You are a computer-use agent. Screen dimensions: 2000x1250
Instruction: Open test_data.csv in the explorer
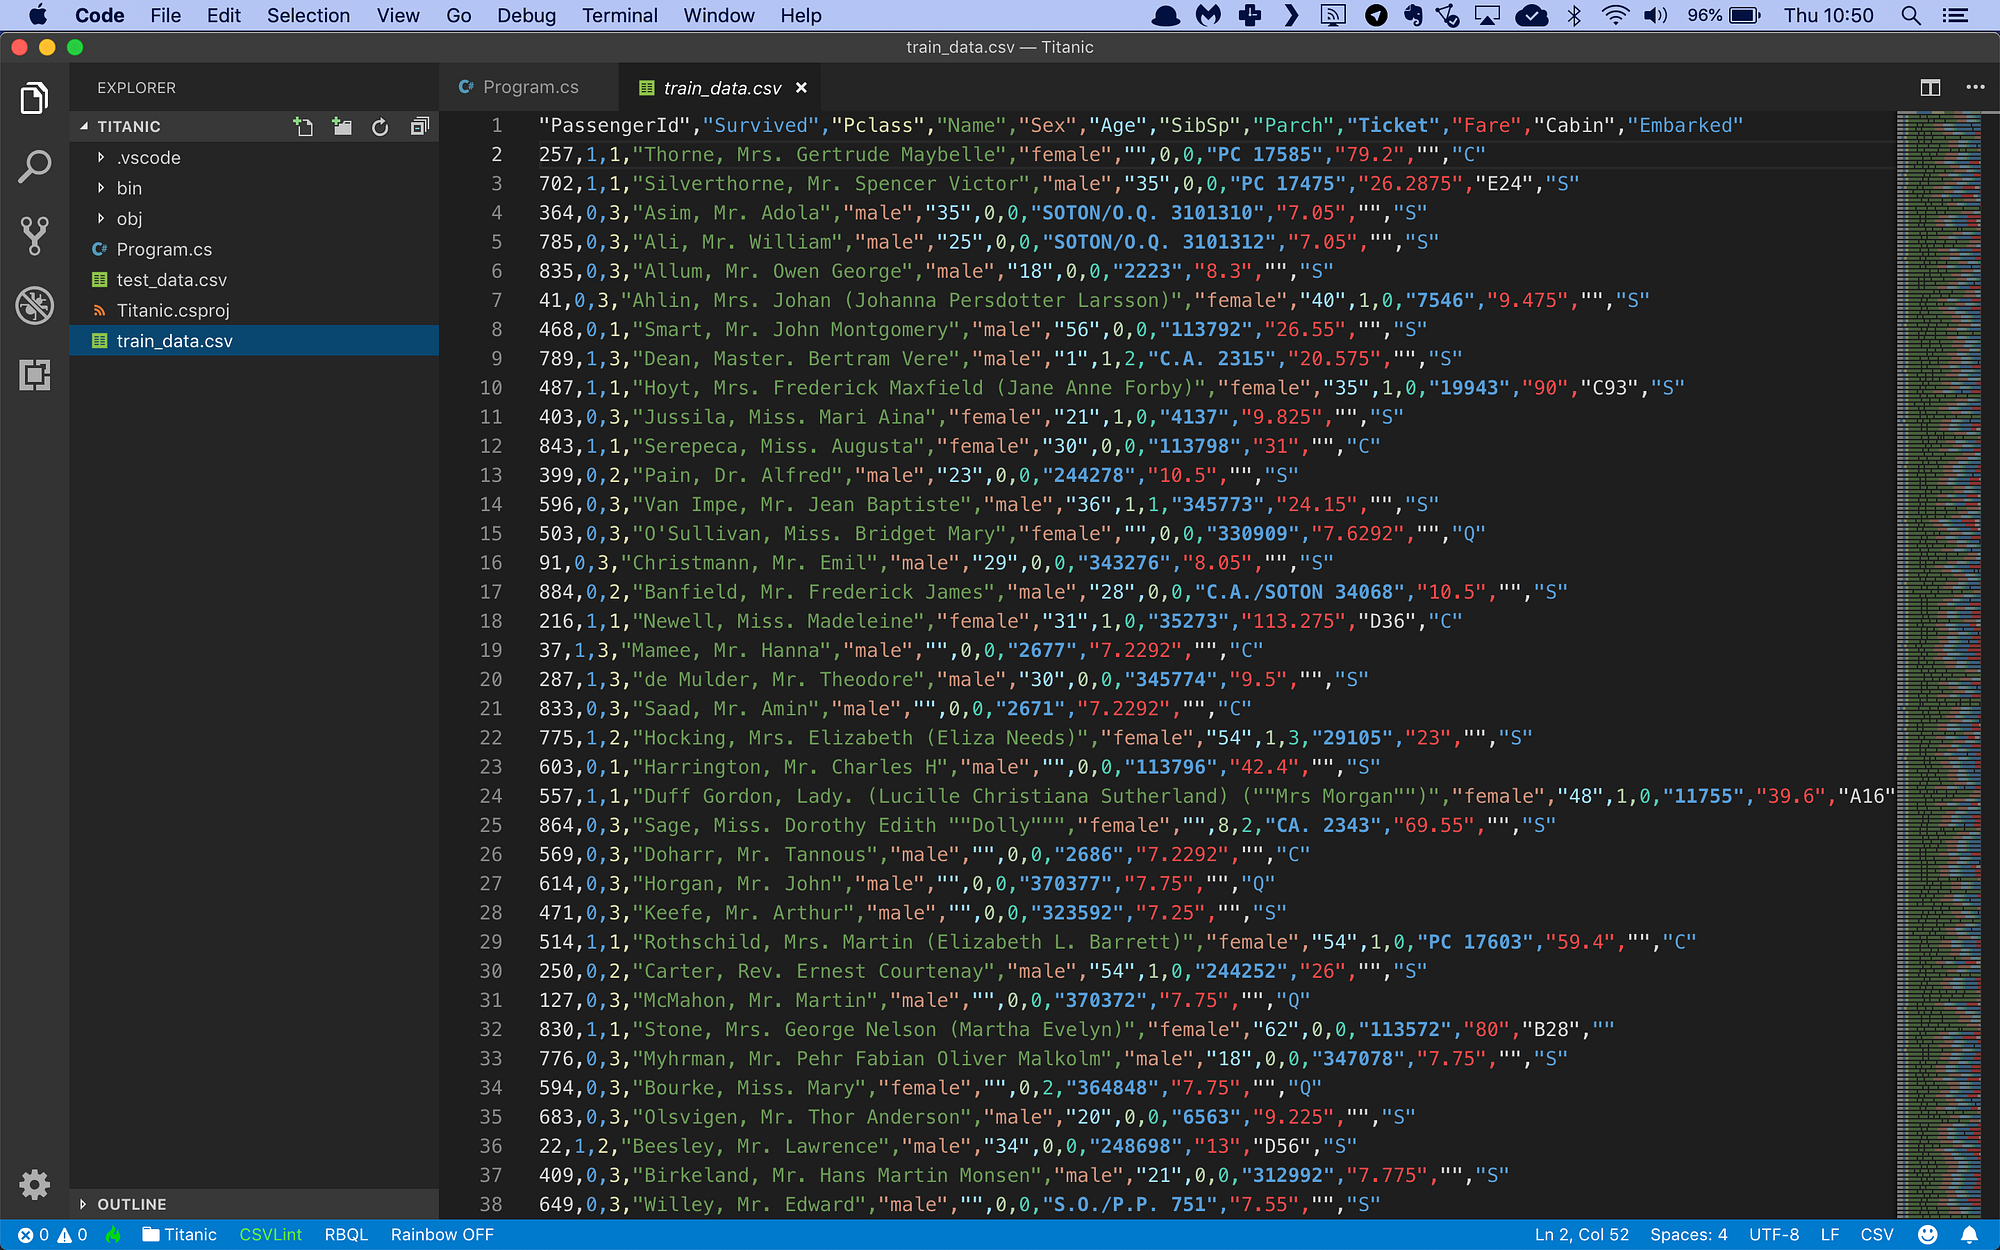click(171, 280)
